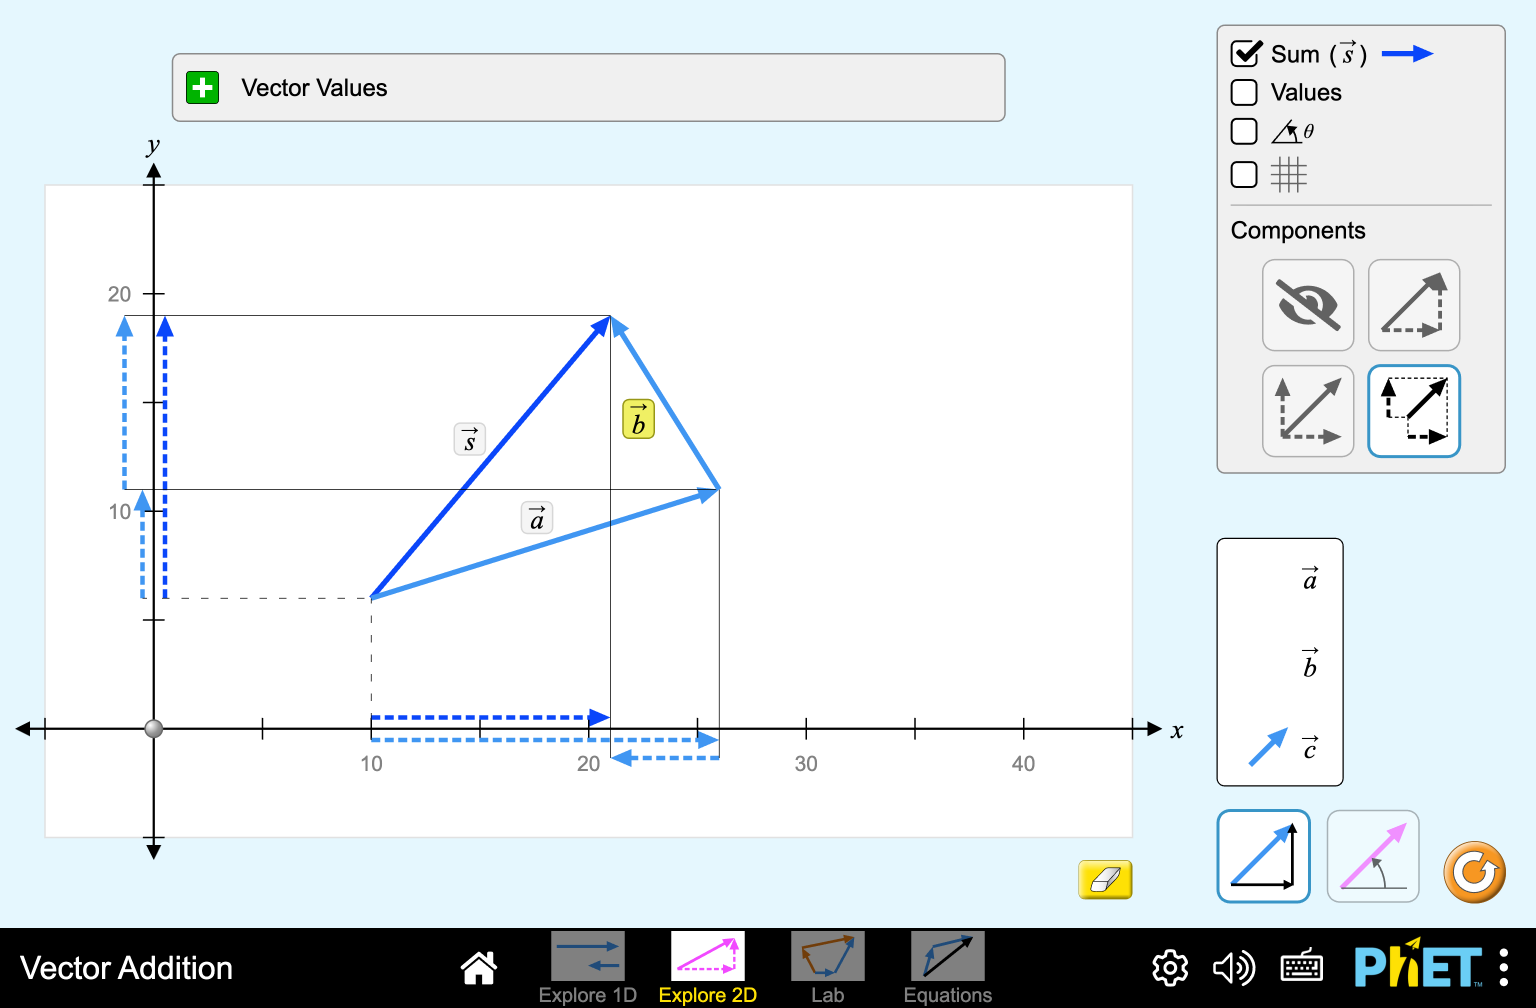This screenshot has width=1536, height=1008.
Task: Select polar vector mode button
Action: (1373, 856)
